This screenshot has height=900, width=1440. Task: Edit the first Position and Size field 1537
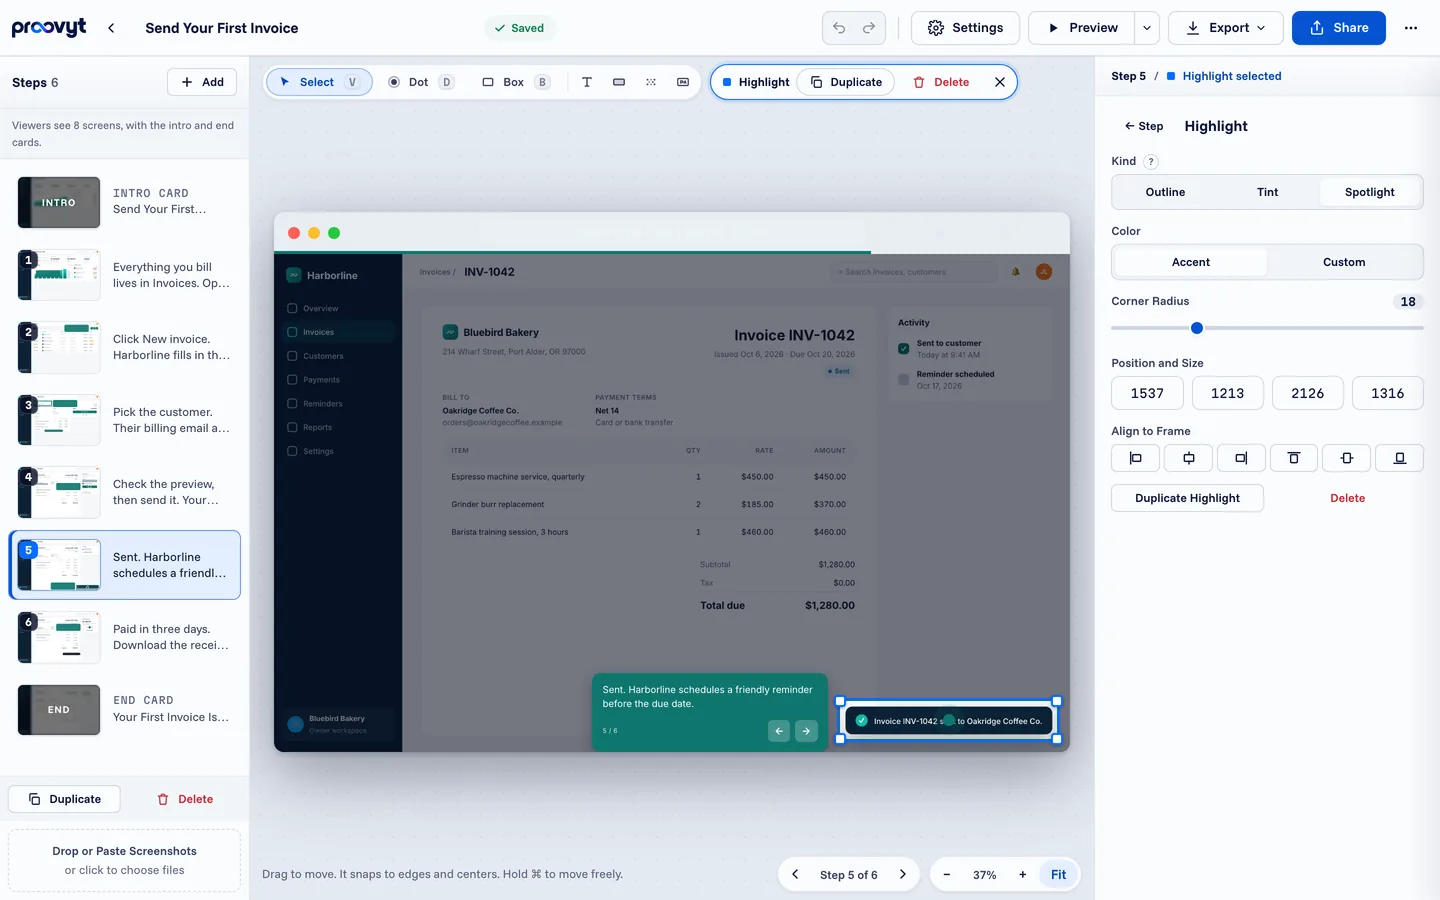(x=1147, y=393)
